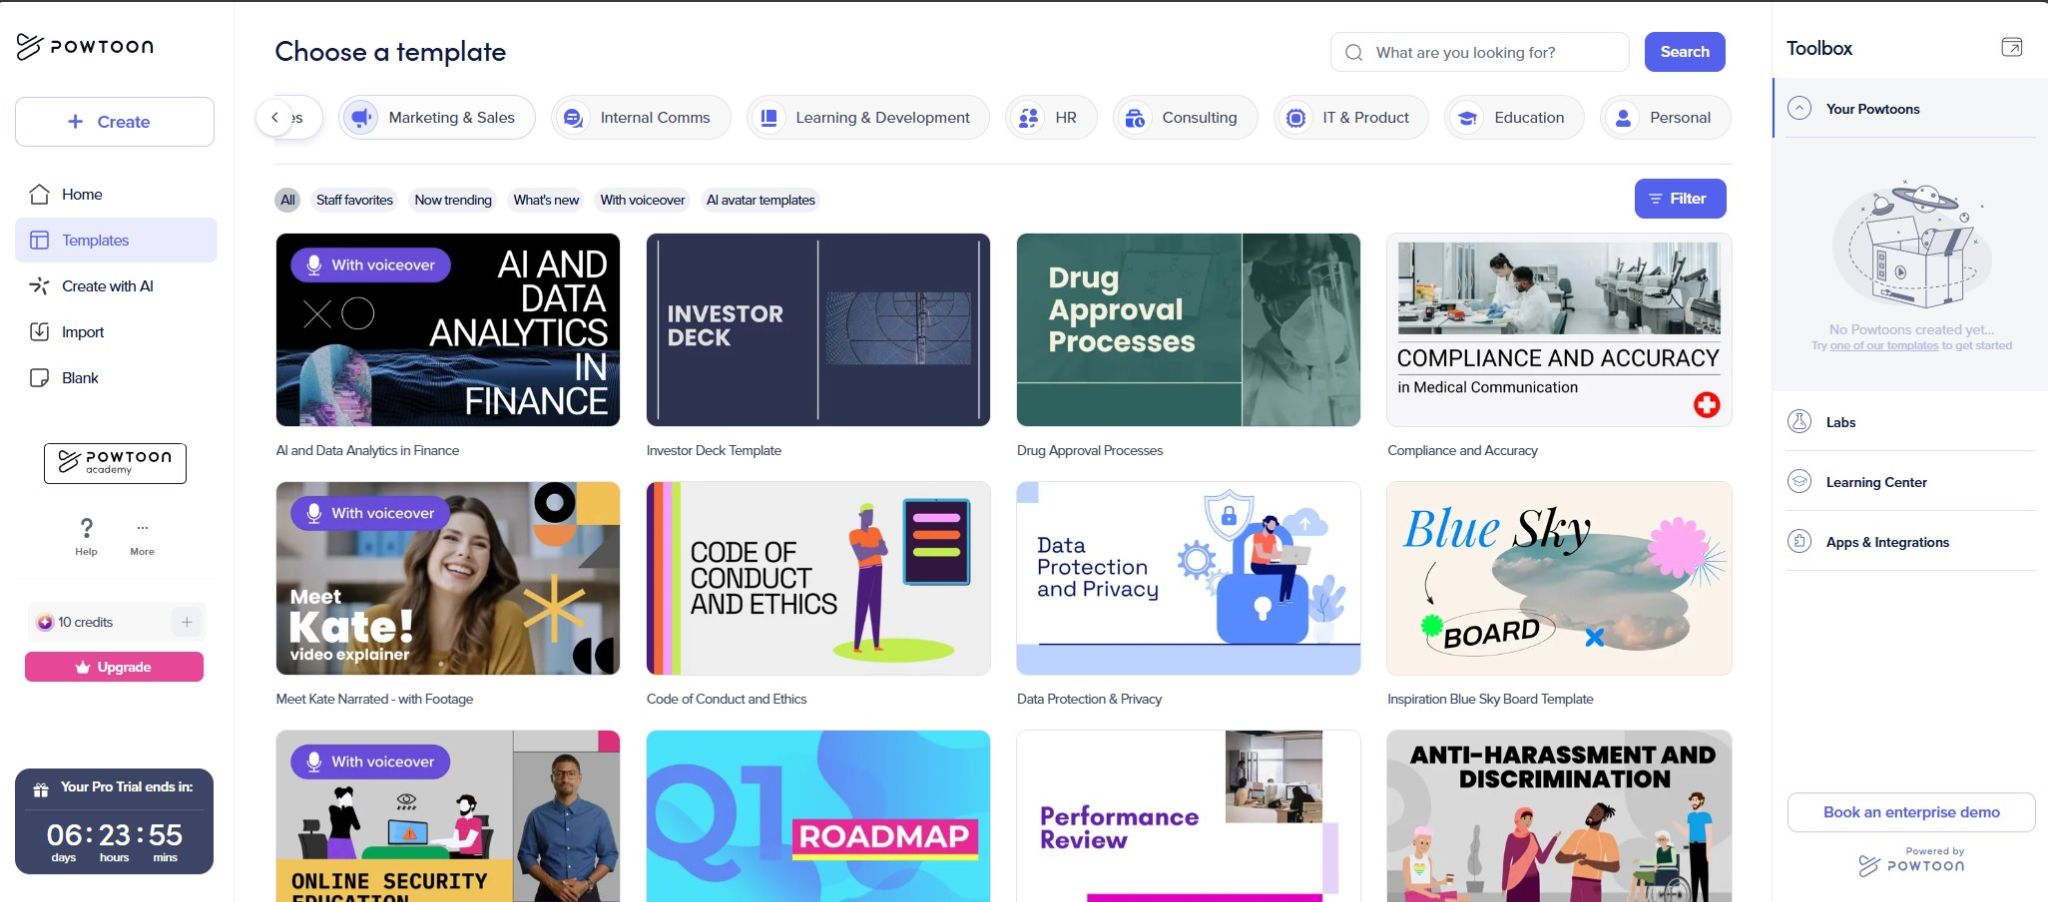Screen dimensions: 2048x902
Task: Open AI and Data Analytics in Finance template
Action: [x=448, y=330]
